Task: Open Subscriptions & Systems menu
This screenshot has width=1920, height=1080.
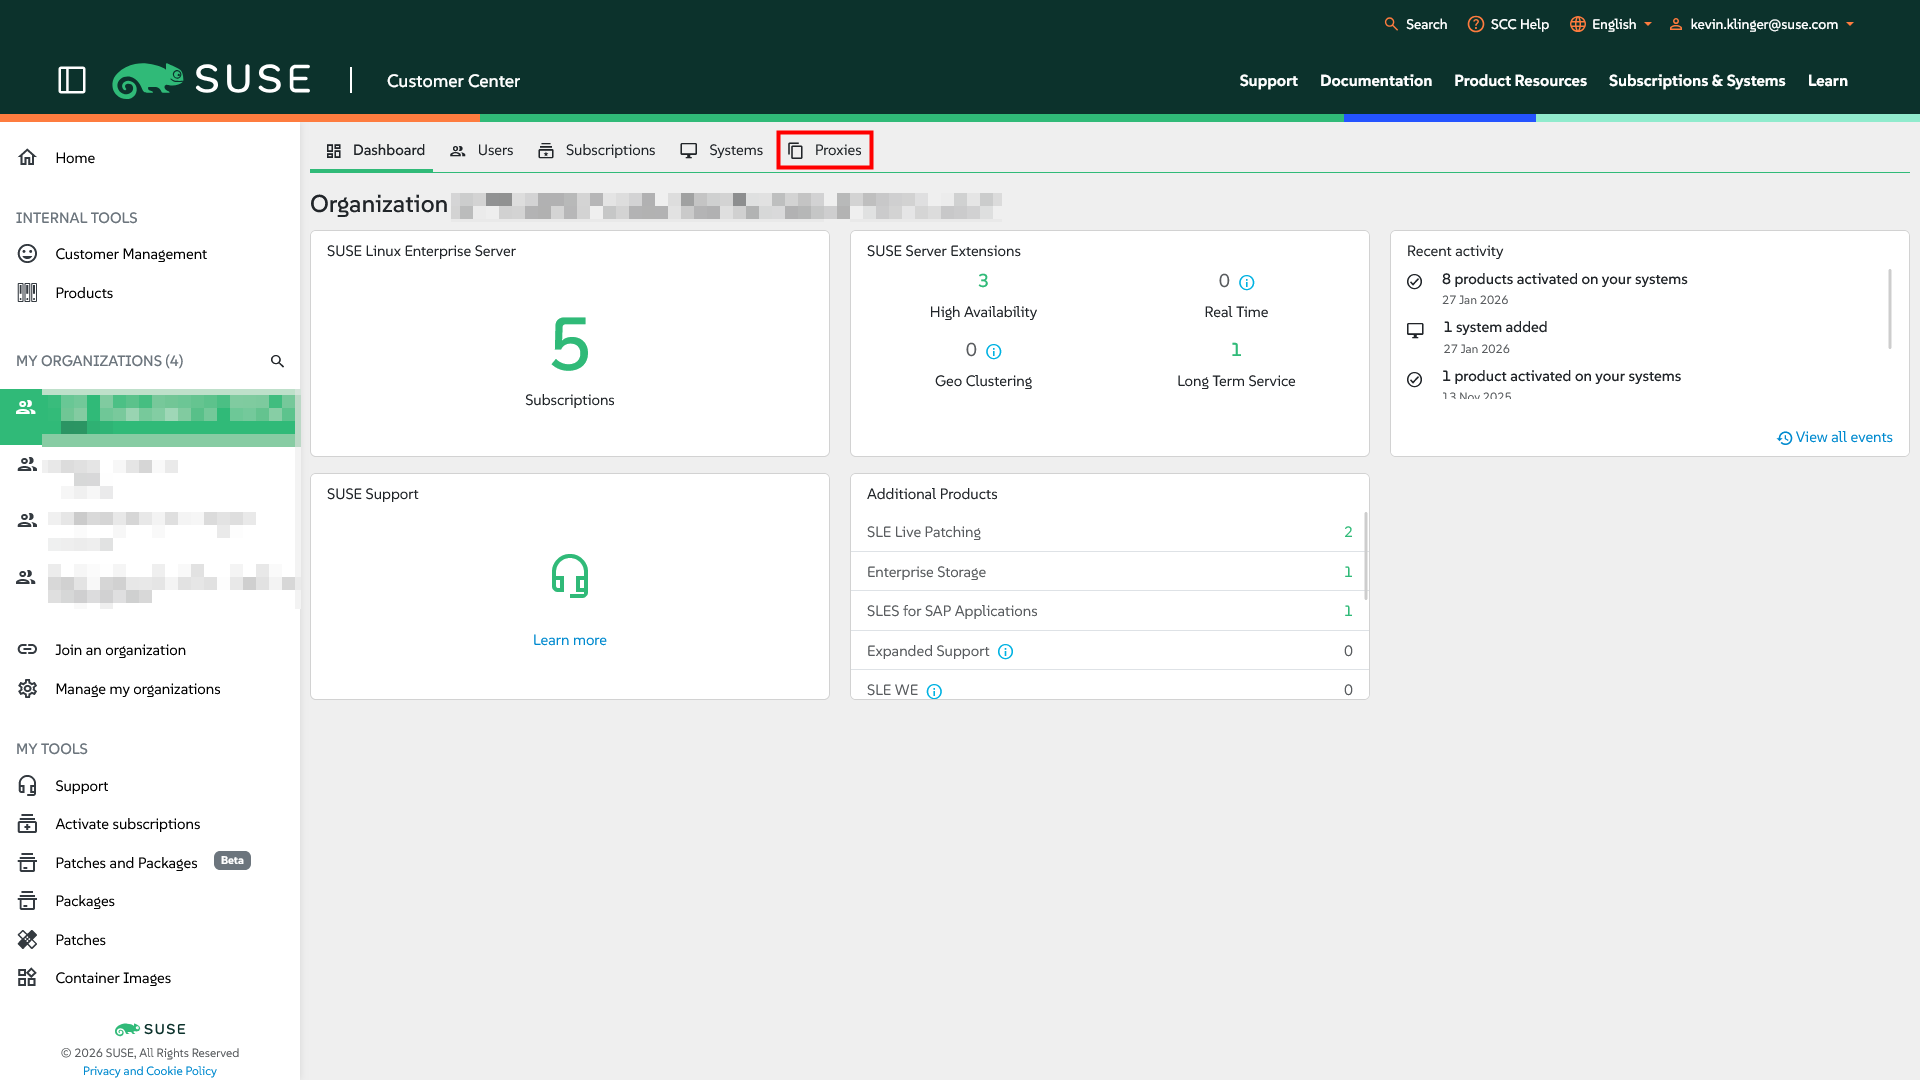Action: click(x=1697, y=81)
